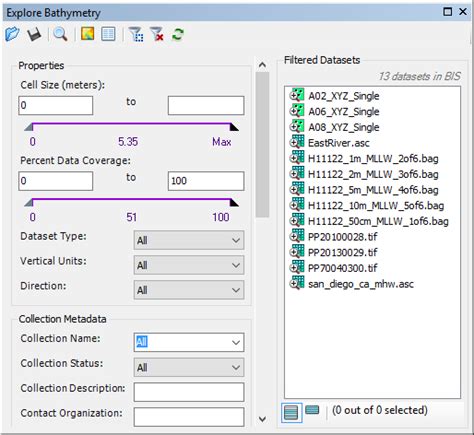Click the filter by selection funnel icon
This screenshot has height=435, width=474.
click(136, 34)
